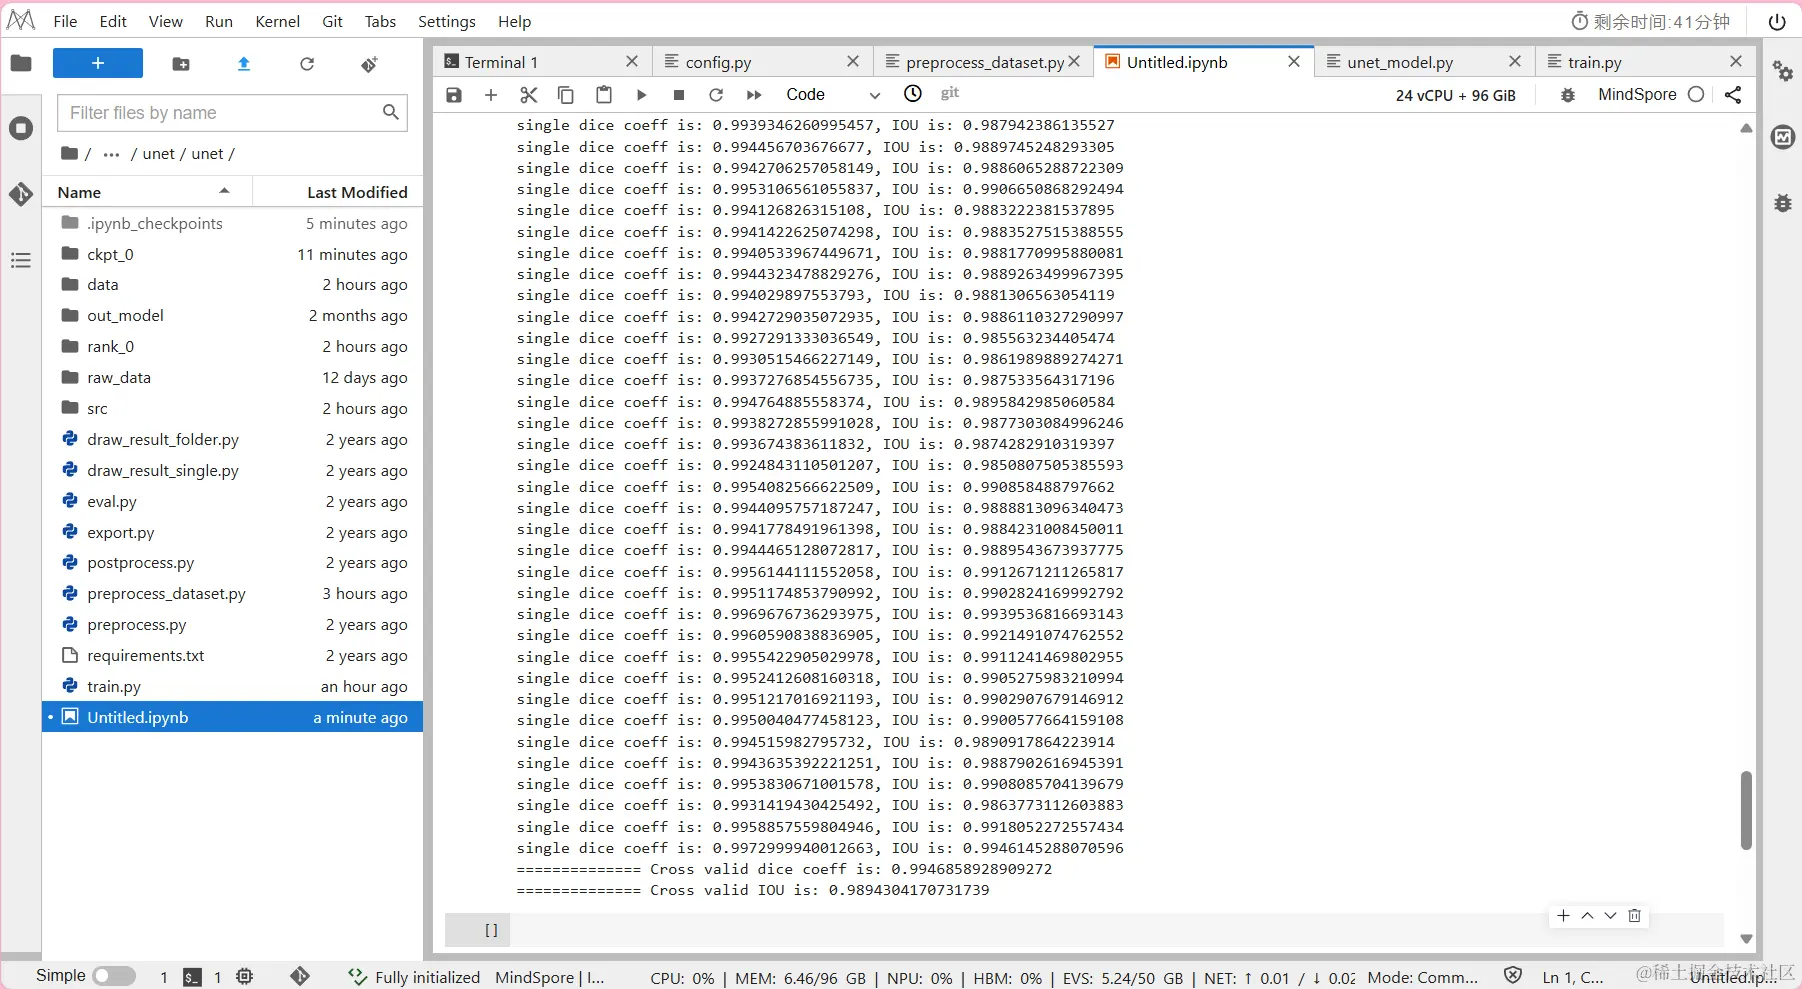This screenshot has height=989, width=1802.
Task: Open the raw_data folder
Action: [x=232, y=377]
